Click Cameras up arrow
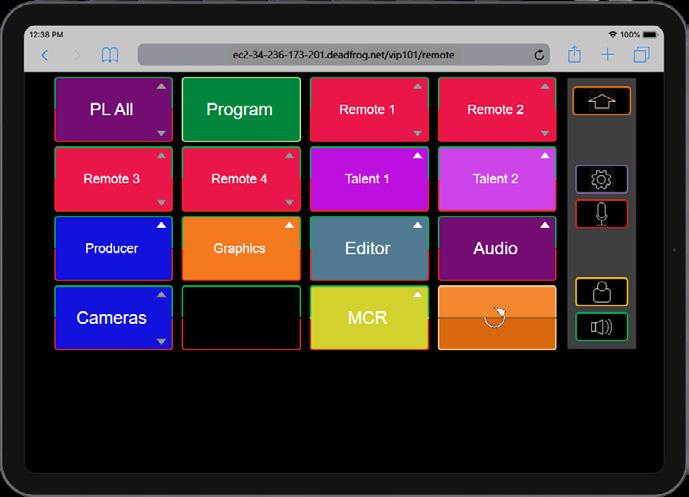Viewport: 689px width, 497px height. (161, 294)
